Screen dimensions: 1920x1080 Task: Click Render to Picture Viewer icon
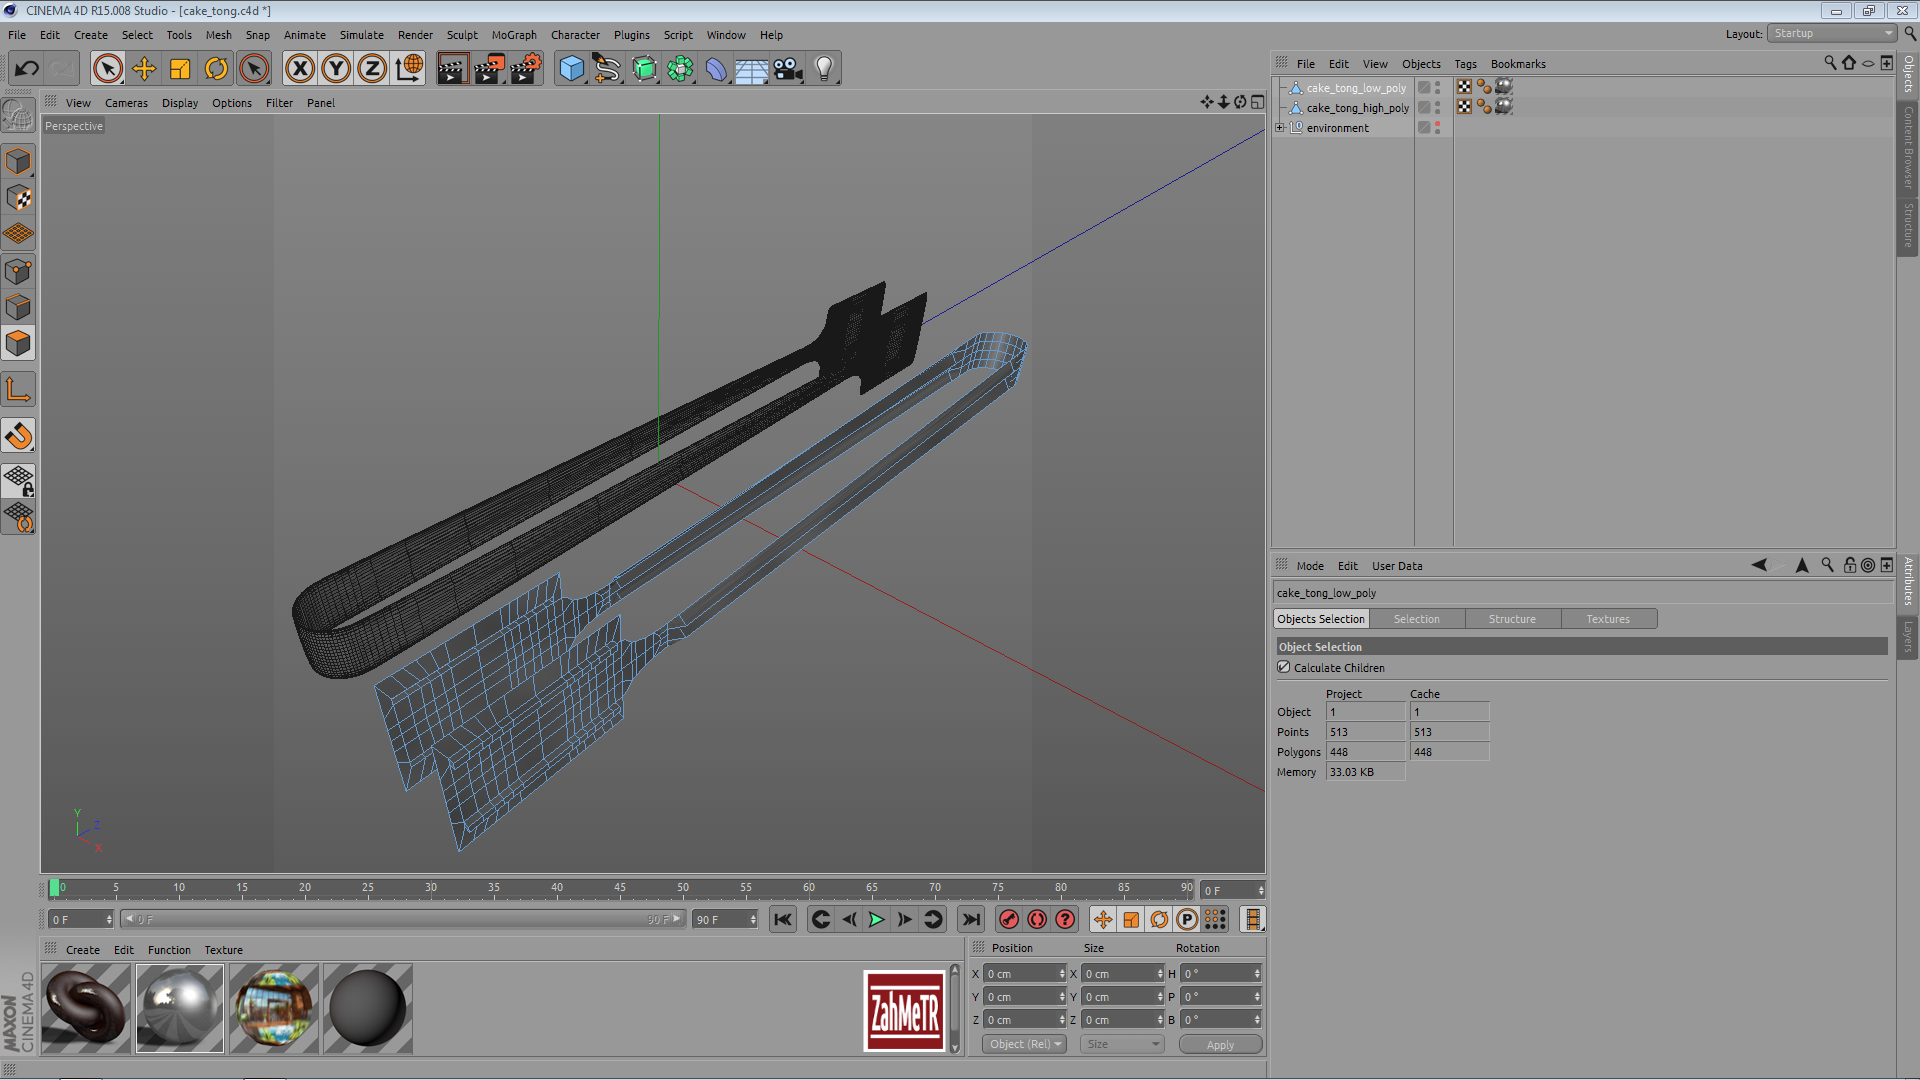pyautogui.click(x=489, y=69)
